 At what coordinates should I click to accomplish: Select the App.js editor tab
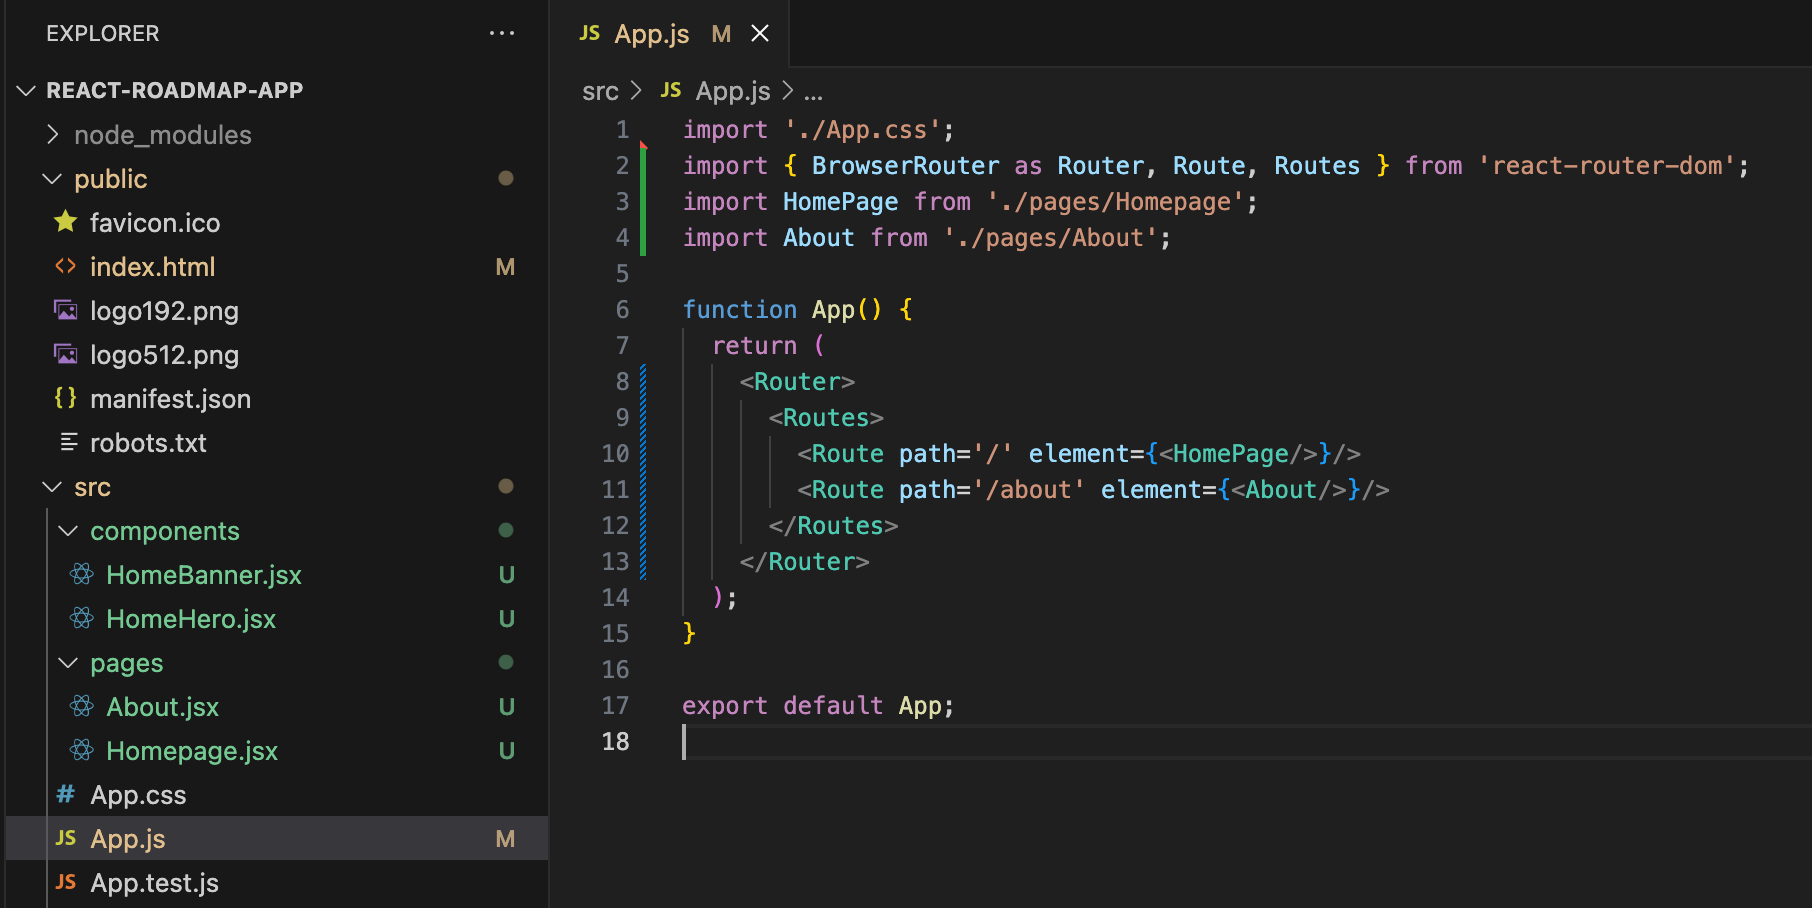[x=651, y=34]
